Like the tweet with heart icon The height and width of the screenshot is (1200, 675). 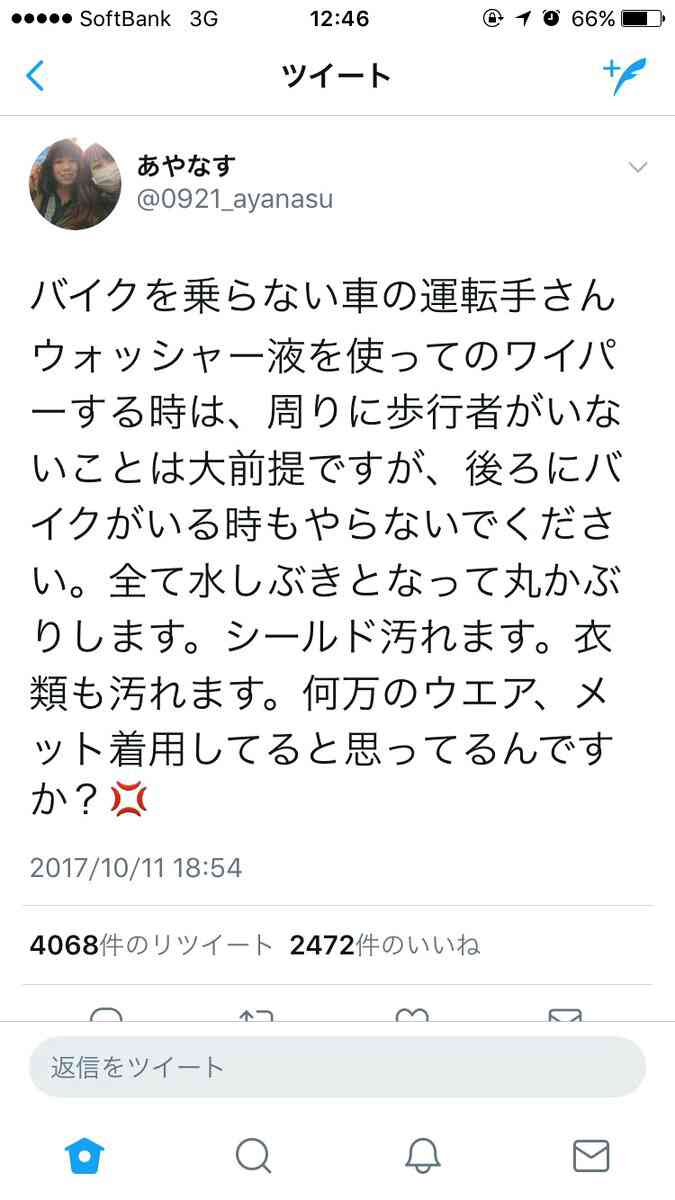412,1015
